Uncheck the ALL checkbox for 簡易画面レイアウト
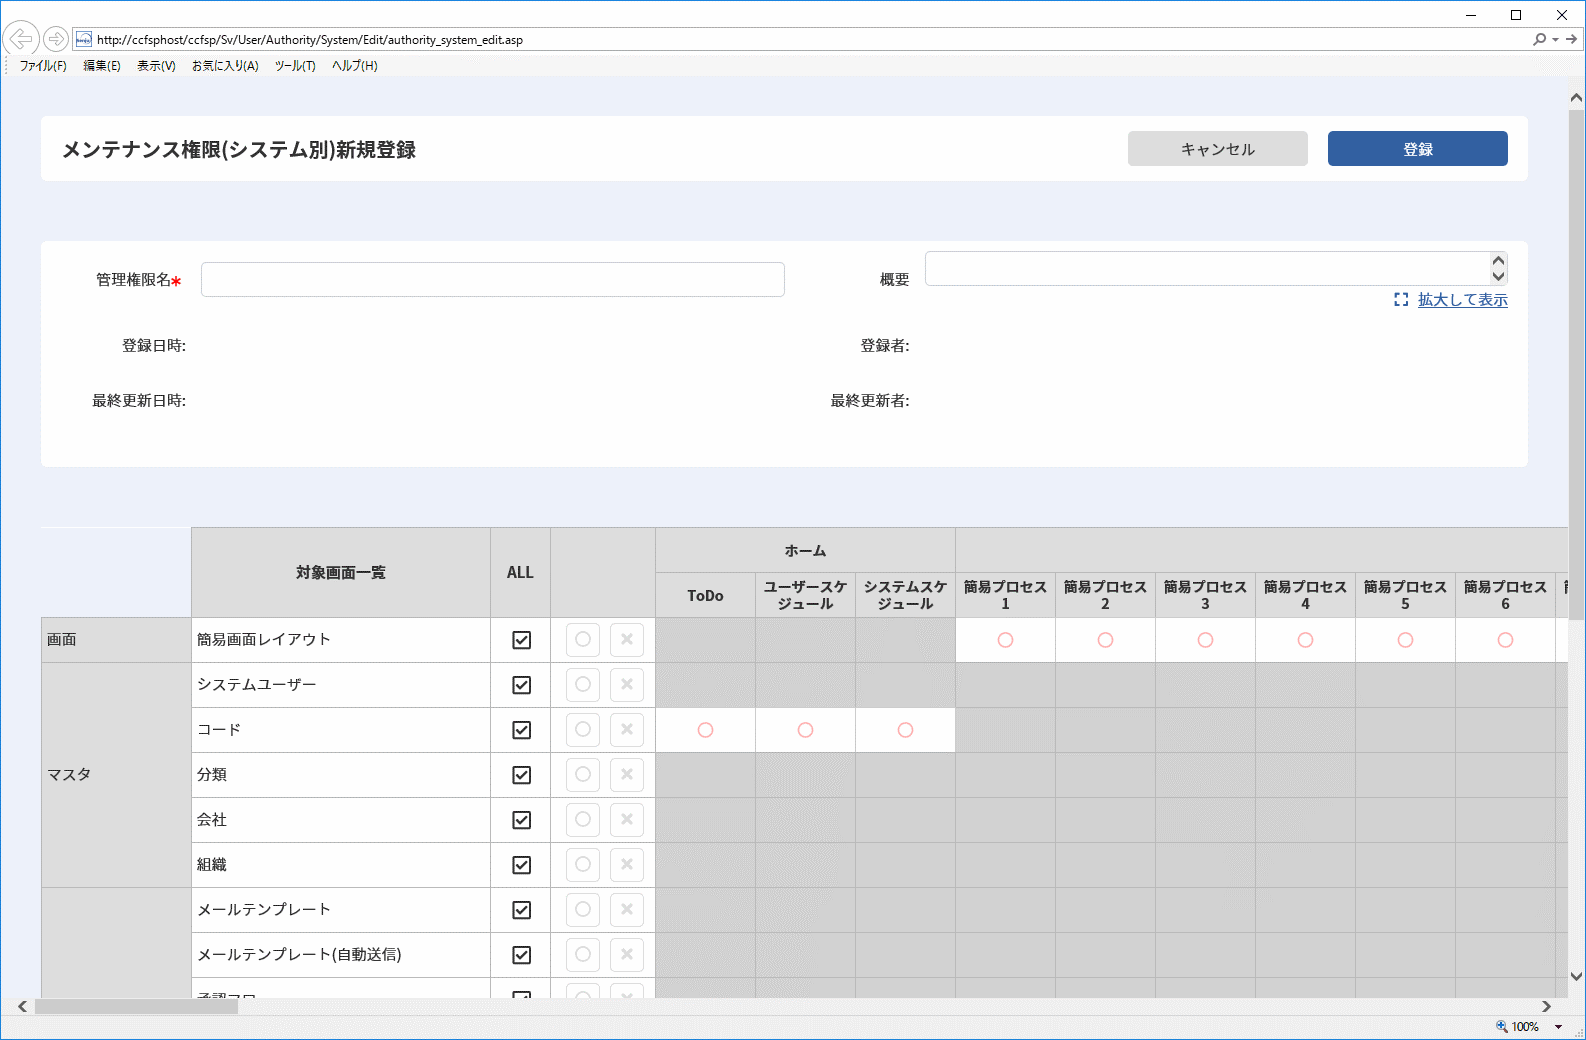The image size is (1586, 1040). click(521, 640)
